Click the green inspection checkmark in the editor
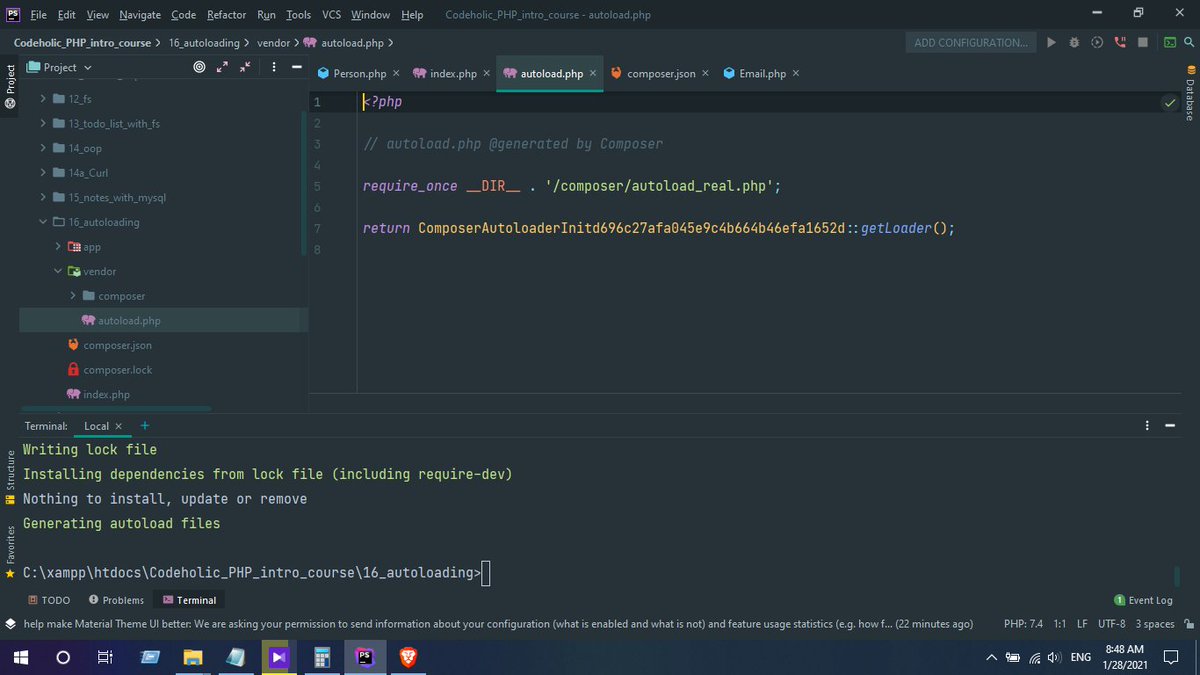1200x675 pixels. click(1170, 102)
